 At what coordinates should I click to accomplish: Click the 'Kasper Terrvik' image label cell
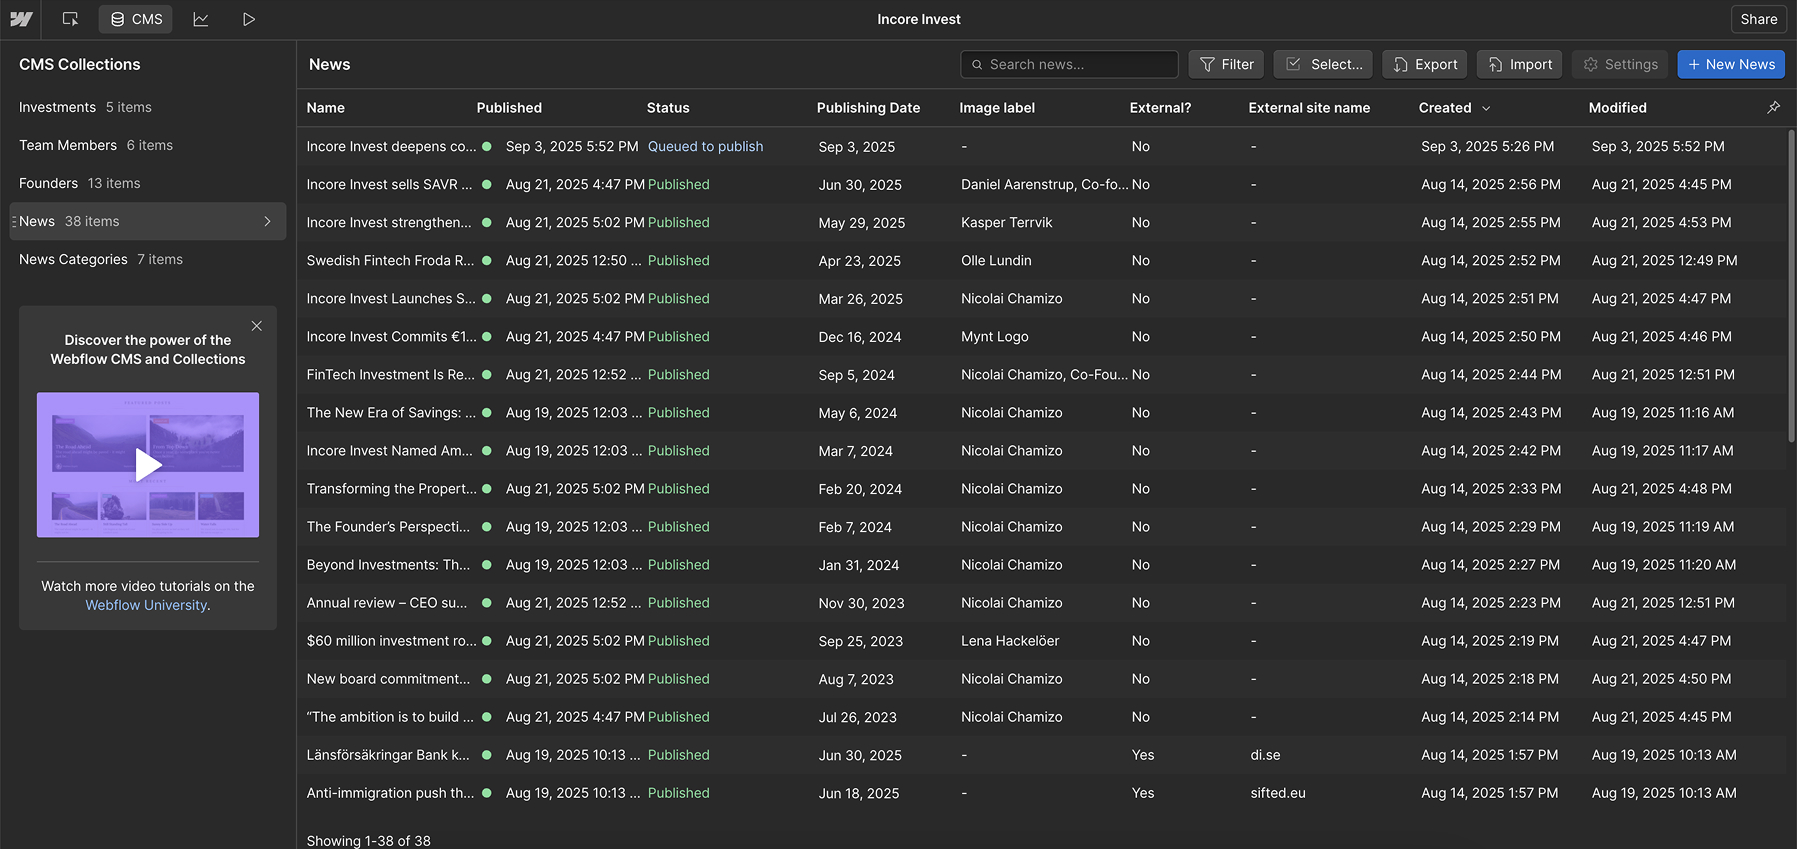(x=1007, y=222)
